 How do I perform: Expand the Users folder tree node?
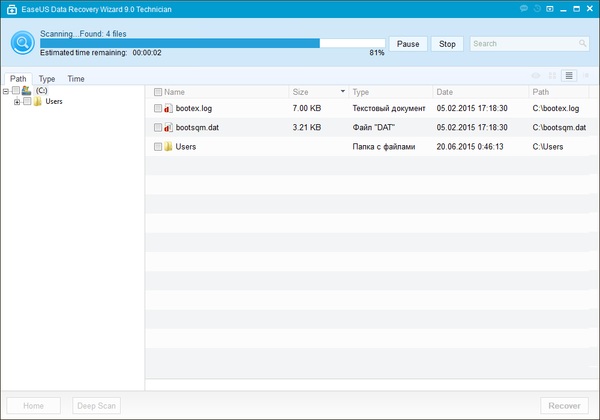(17, 102)
